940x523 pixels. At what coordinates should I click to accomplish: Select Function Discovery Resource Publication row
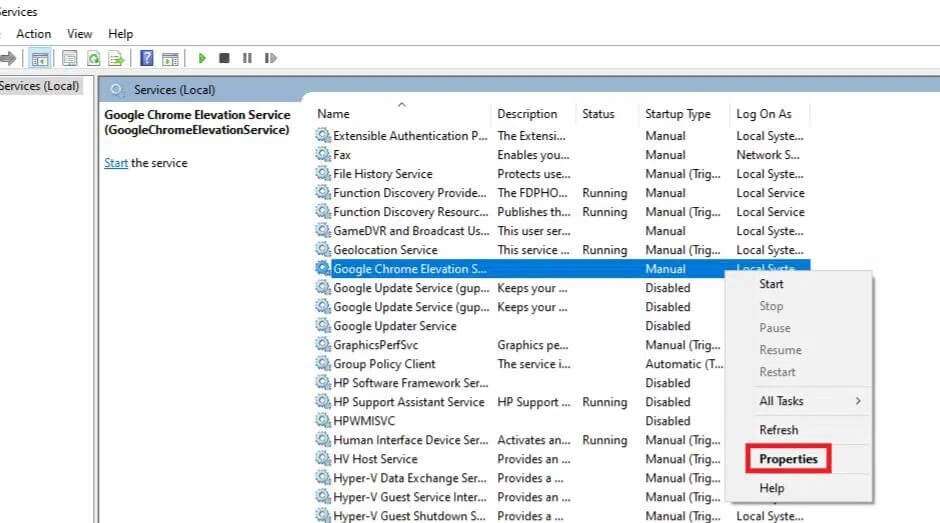tap(562, 212)
